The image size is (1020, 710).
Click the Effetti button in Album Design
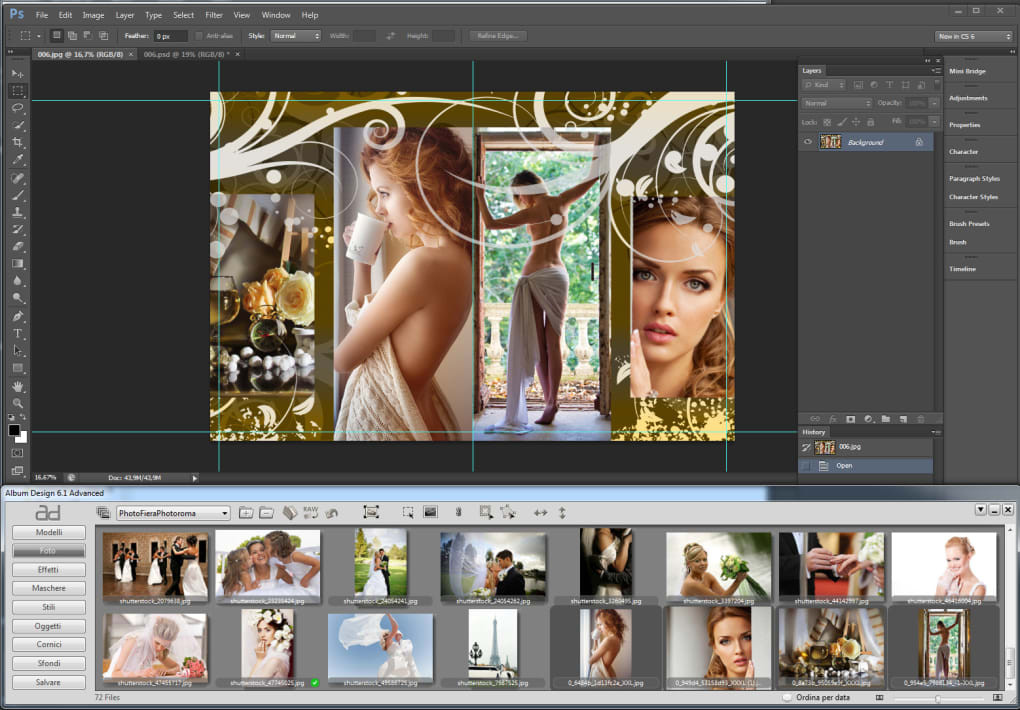[48, 570]
